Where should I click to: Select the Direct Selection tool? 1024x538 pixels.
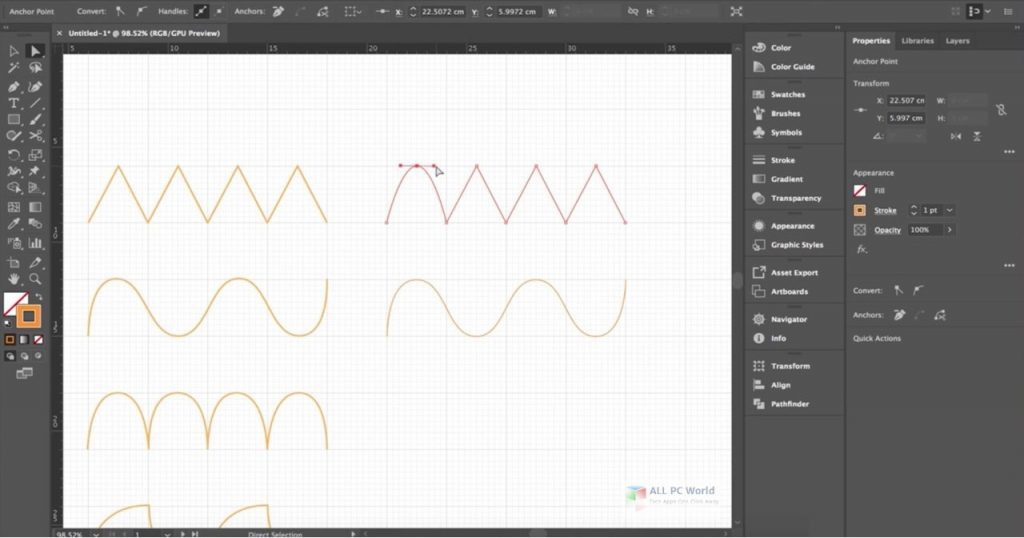coord(36,50)
